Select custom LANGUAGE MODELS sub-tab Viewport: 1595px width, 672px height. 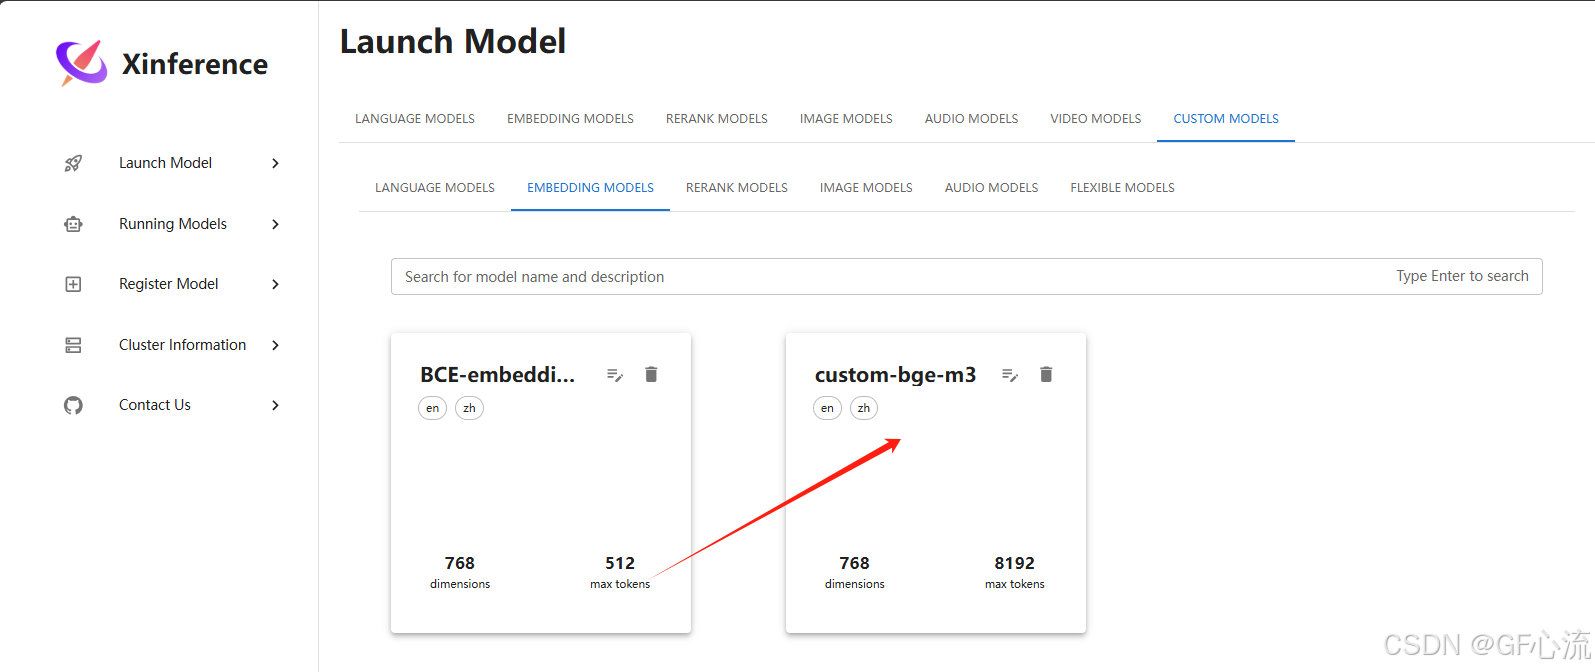click(x=435, y=187)
